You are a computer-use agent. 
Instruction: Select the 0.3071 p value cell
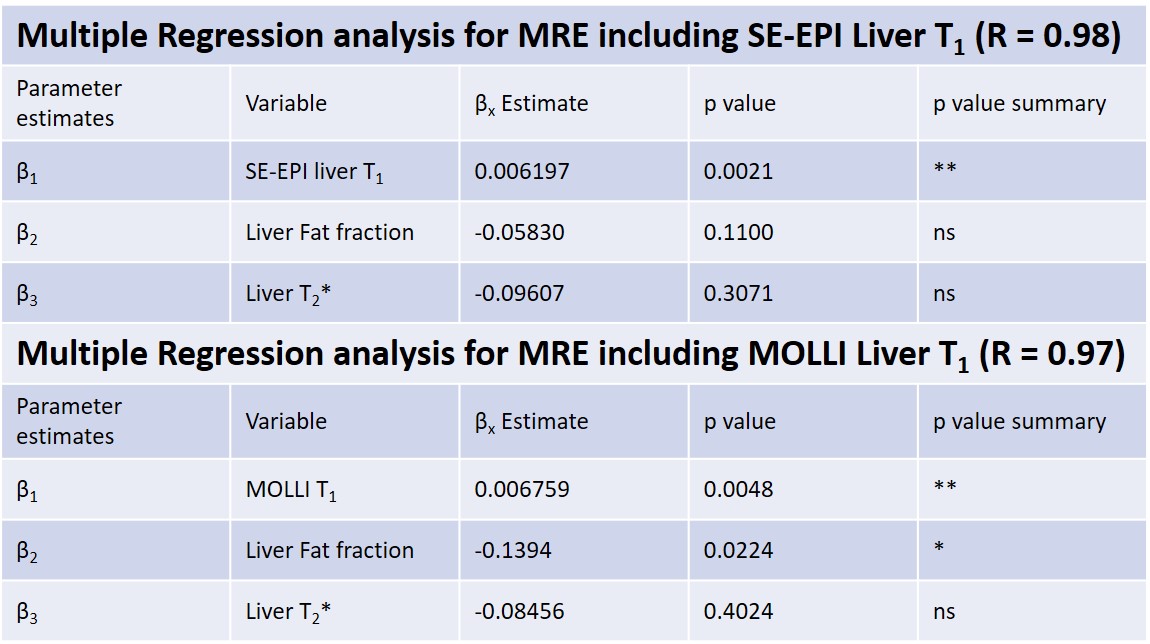(x=738, y=293)
